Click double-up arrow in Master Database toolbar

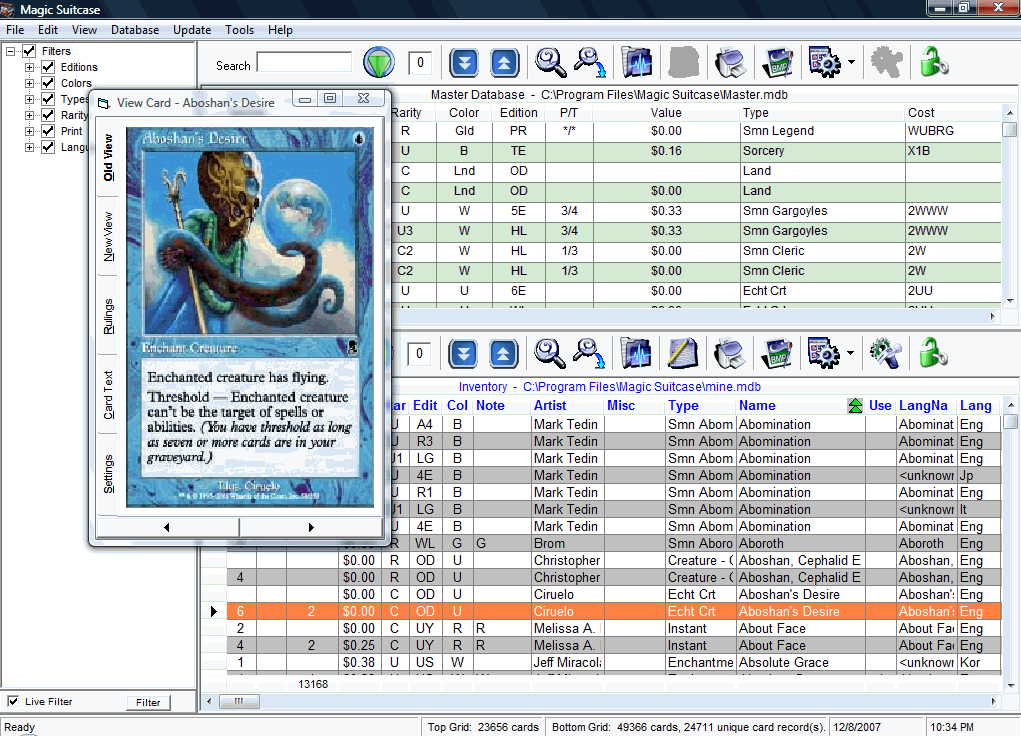[504, 63]
